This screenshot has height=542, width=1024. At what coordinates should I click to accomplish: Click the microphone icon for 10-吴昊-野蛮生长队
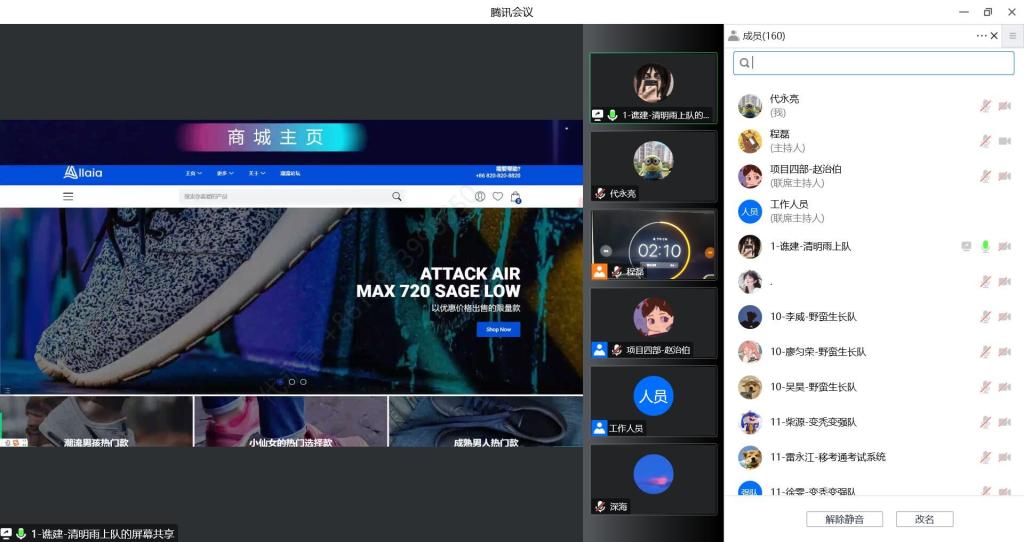(985, 387)
